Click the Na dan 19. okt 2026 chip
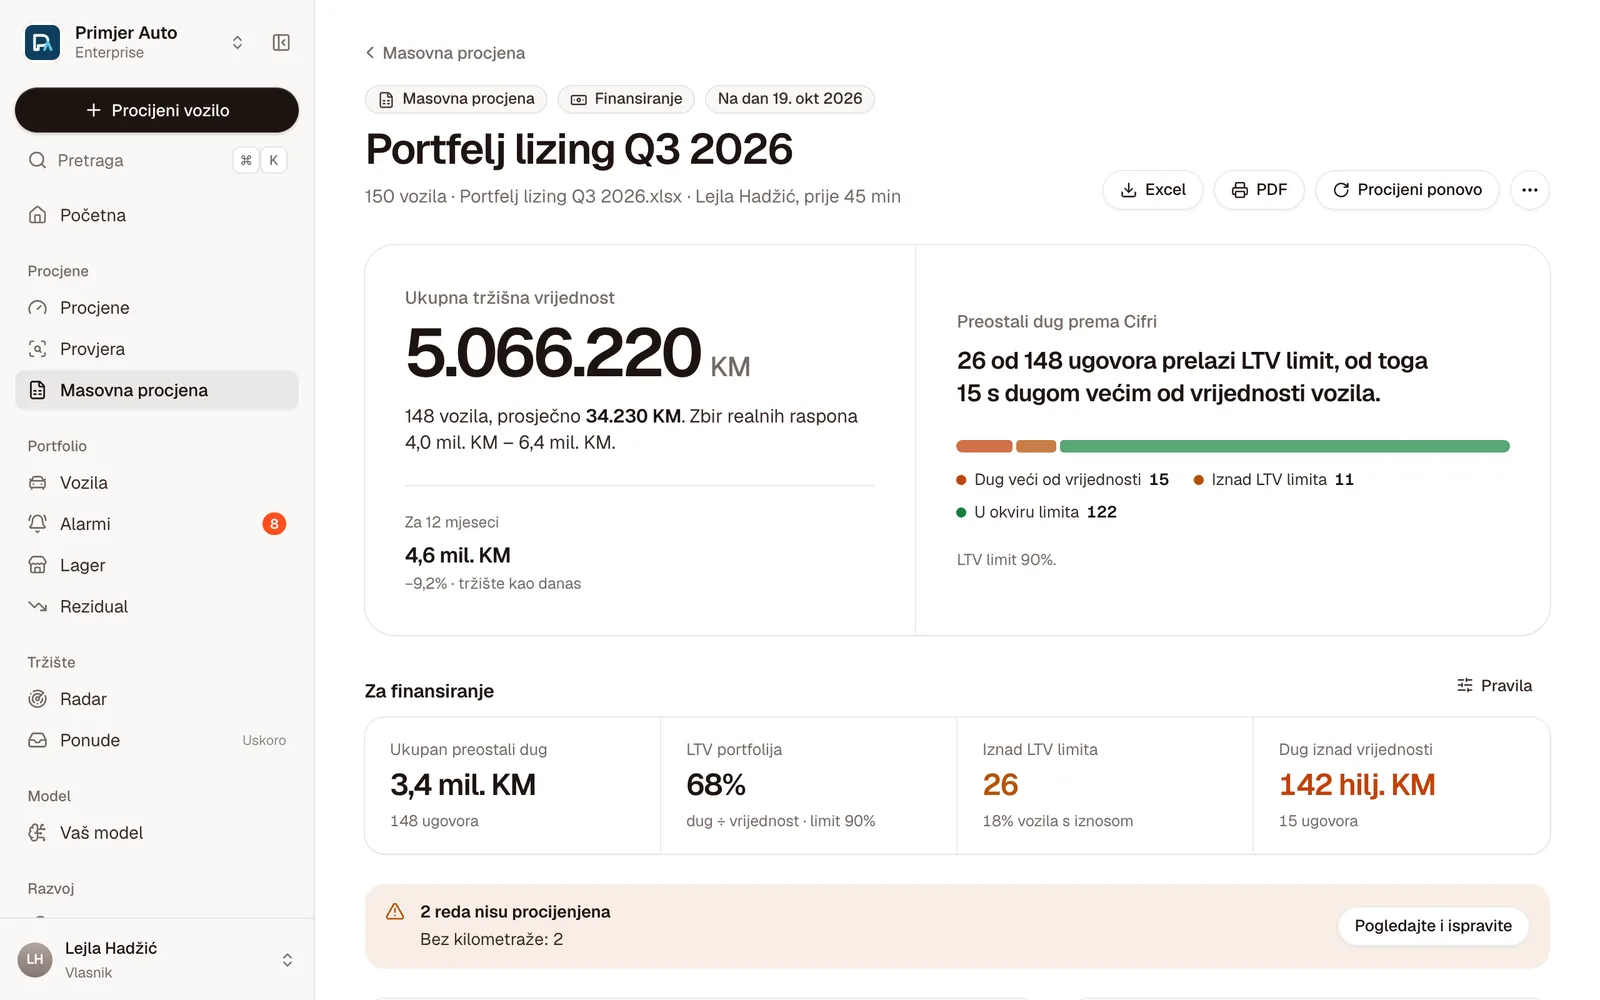Image resolution: width=1600 pixels, height=1000 pixels. 790,99
